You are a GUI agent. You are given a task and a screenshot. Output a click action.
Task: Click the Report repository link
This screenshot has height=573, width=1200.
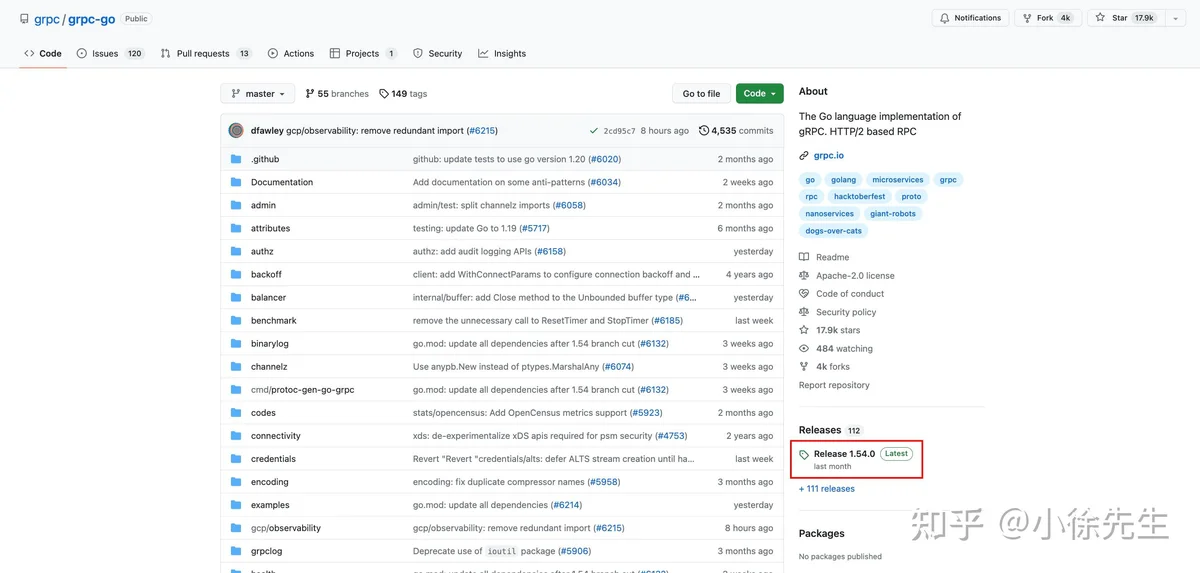coord(834,385)
